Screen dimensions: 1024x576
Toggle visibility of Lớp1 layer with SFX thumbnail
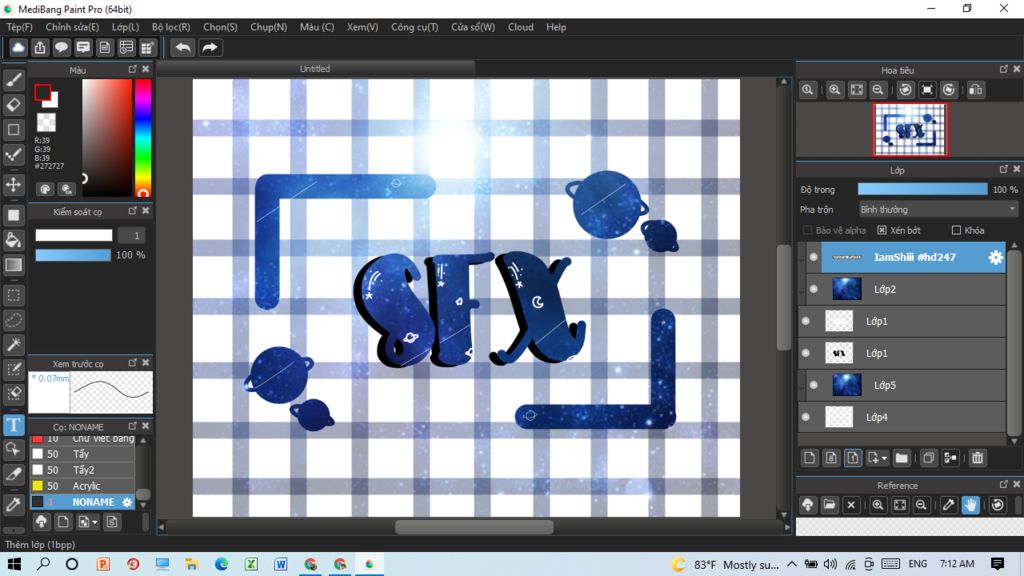point(806,353)
